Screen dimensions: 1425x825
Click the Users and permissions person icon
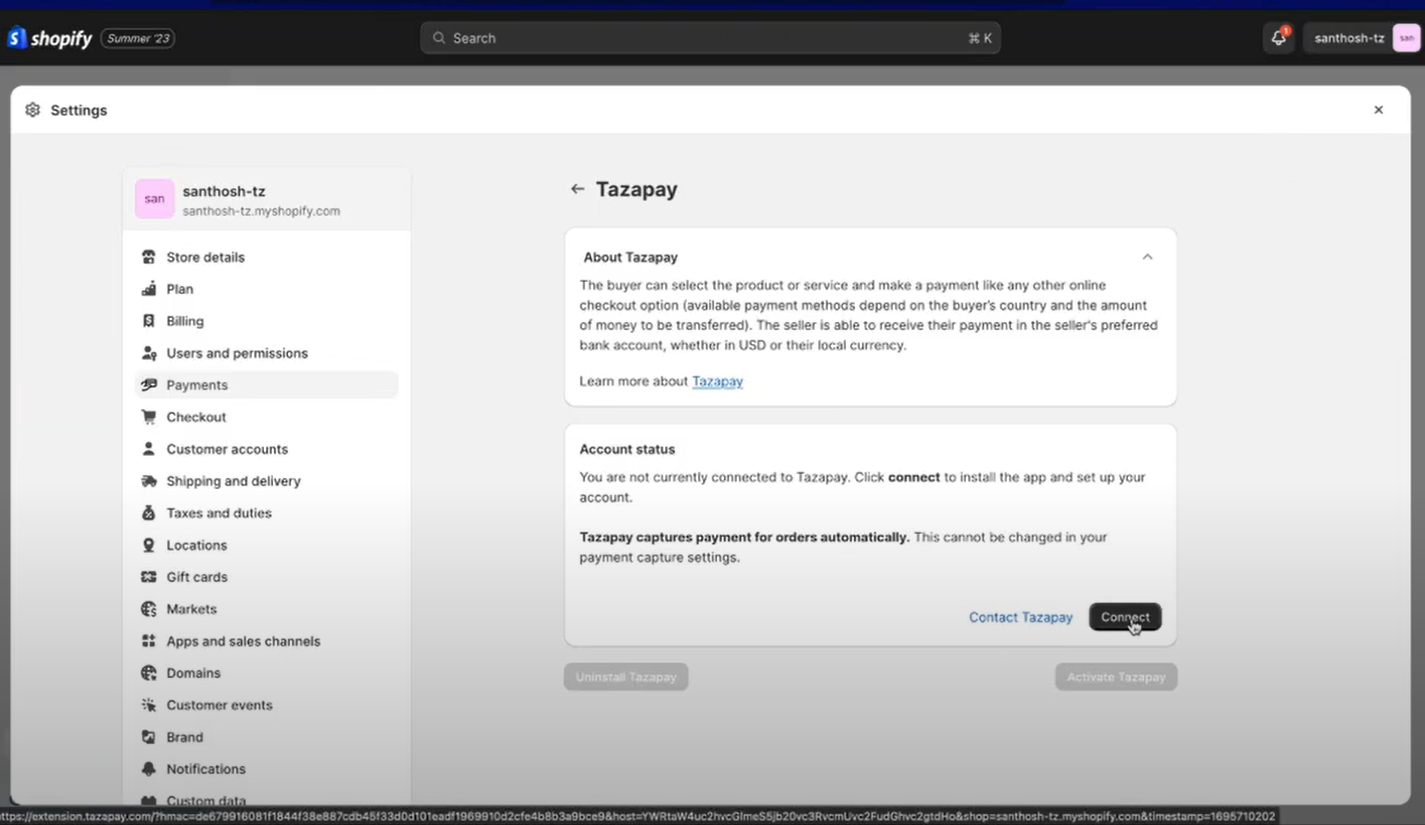(x=149, y=353)
